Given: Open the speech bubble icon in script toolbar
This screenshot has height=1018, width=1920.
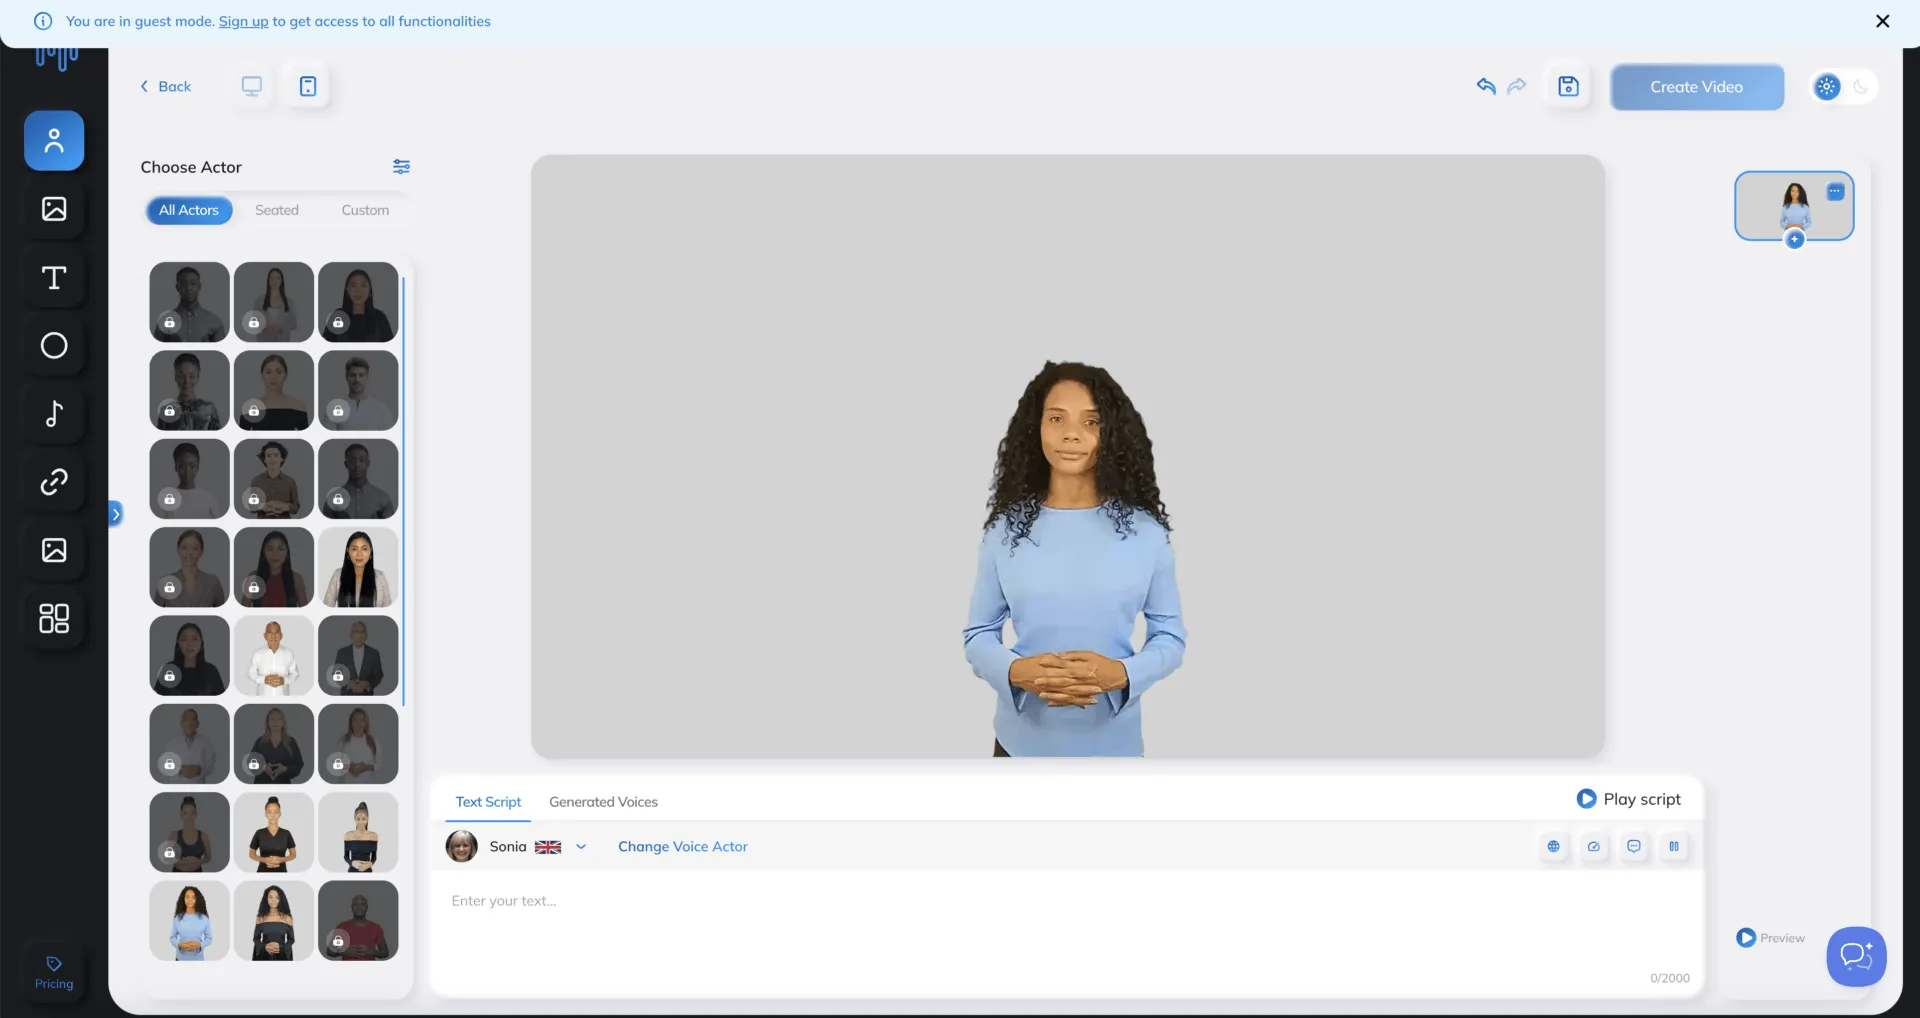Looking at the screenshot, I should pos(1634,846).
